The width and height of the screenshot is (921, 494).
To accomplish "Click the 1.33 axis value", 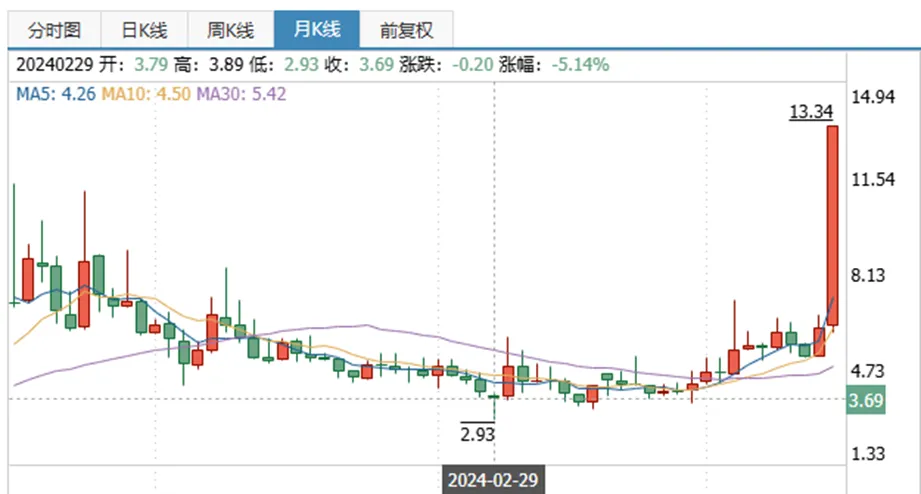I will click(x=868, y=454).
